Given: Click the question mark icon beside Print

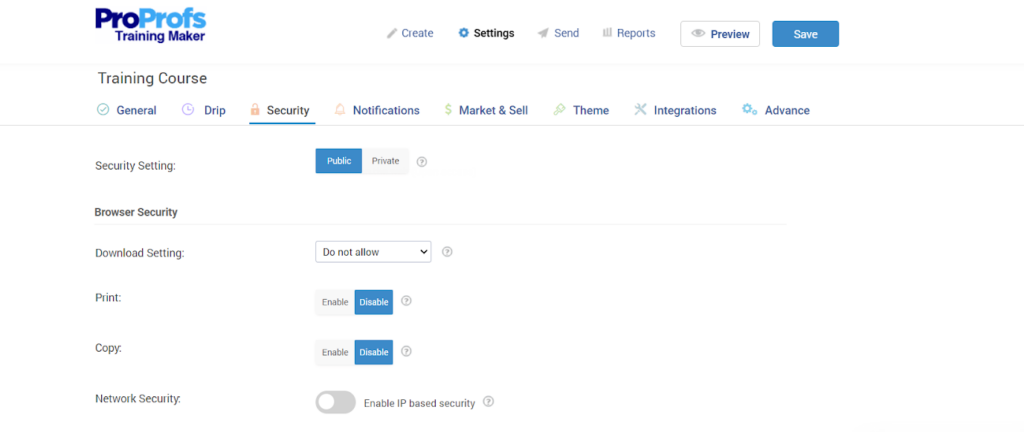Looking at the screenshot, I should [407, 301].
